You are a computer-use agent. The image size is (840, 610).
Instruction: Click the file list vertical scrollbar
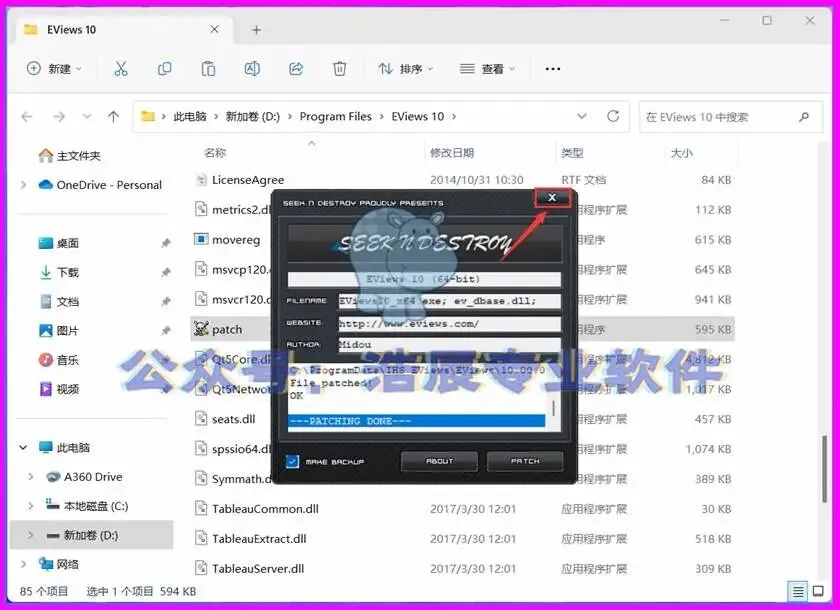pyautogui.click(x=825, y=469)
